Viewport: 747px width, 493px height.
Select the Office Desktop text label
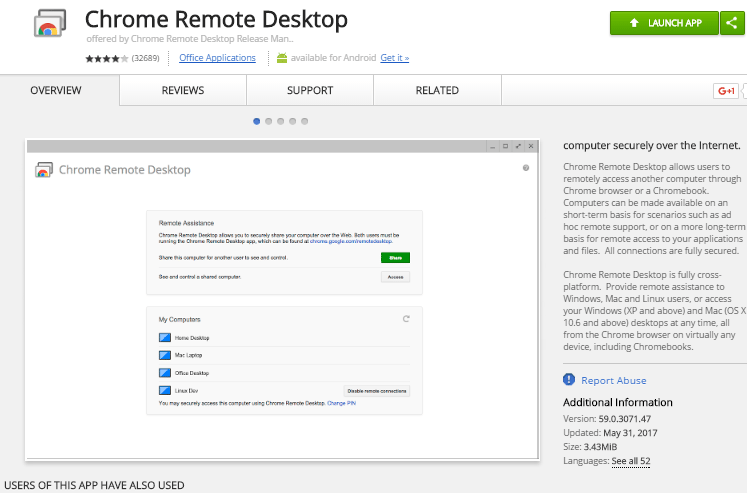[x=192, y=373]
